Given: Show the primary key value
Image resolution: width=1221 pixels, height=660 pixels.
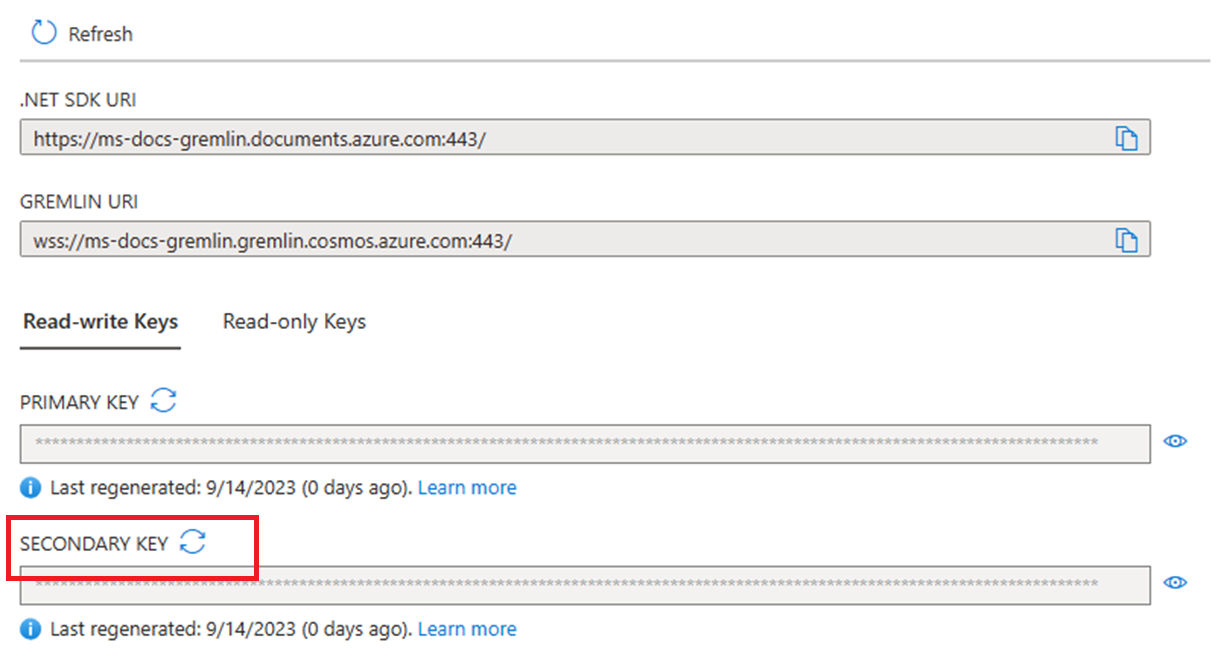Looking at the screenshot, I should point(1176,441).
